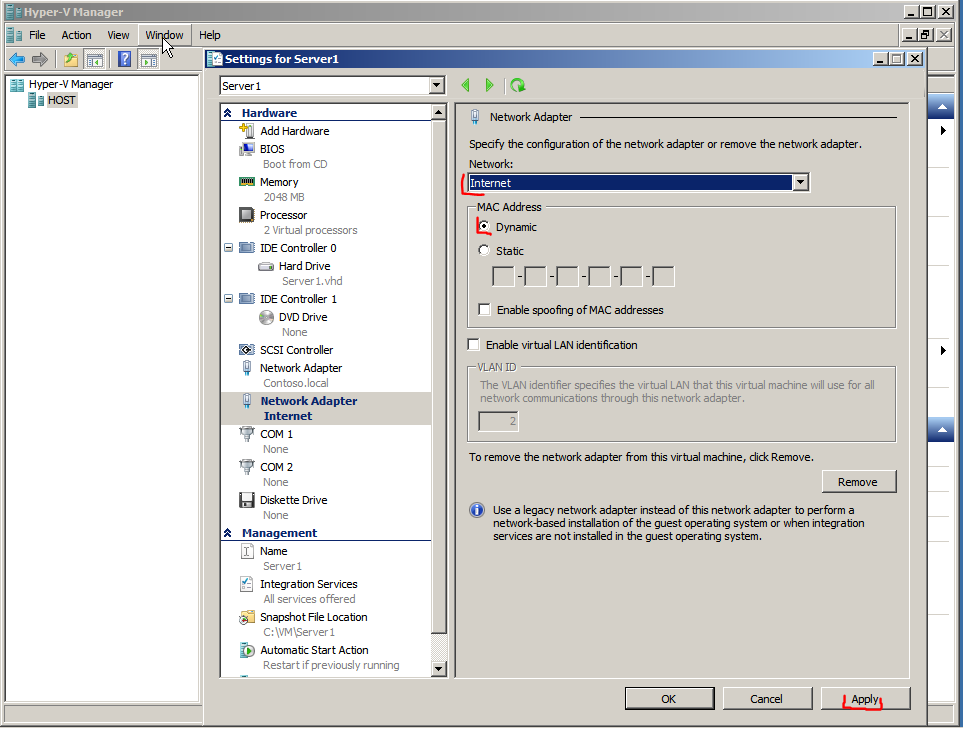
Task: Select the Static MAC address option
Action: [x=484, y=251]
